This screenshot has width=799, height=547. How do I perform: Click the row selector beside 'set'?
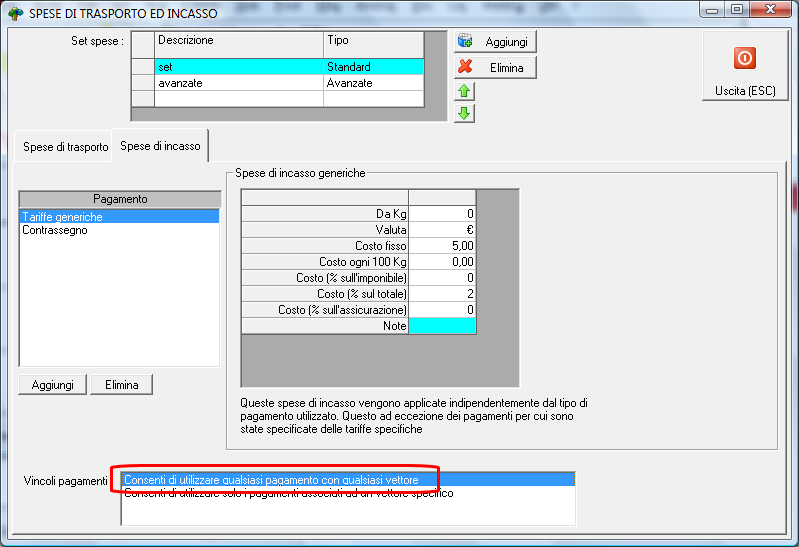tap(143, 67)
